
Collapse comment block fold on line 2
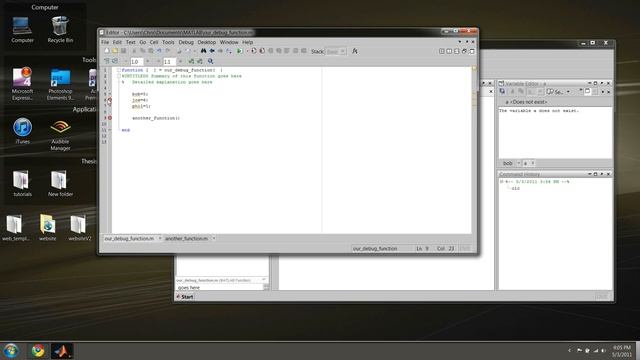click(x=119, y=76)
